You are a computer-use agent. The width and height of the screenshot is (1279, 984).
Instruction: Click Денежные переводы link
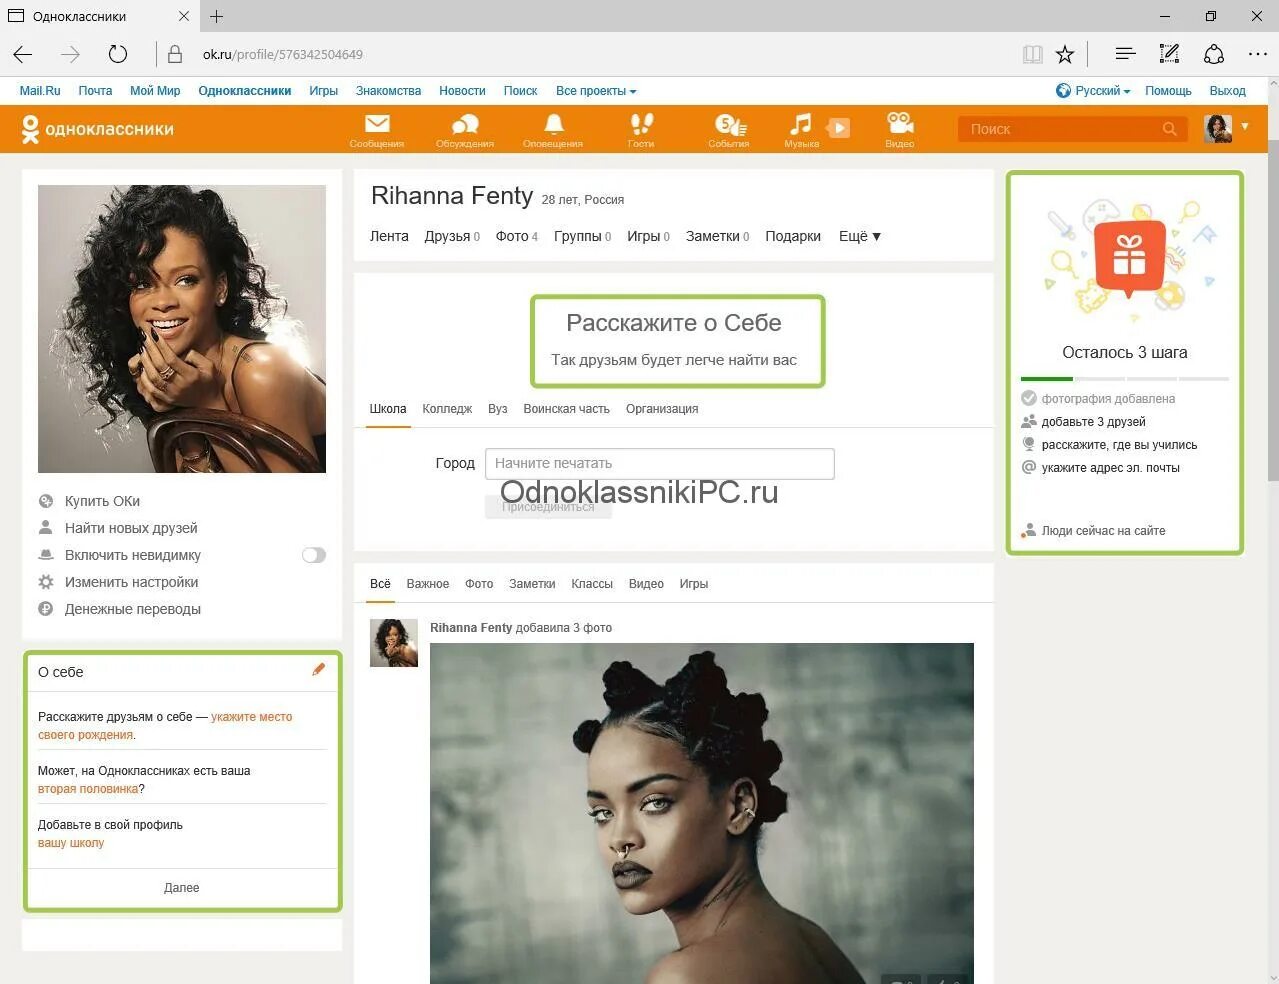point(132,609)
